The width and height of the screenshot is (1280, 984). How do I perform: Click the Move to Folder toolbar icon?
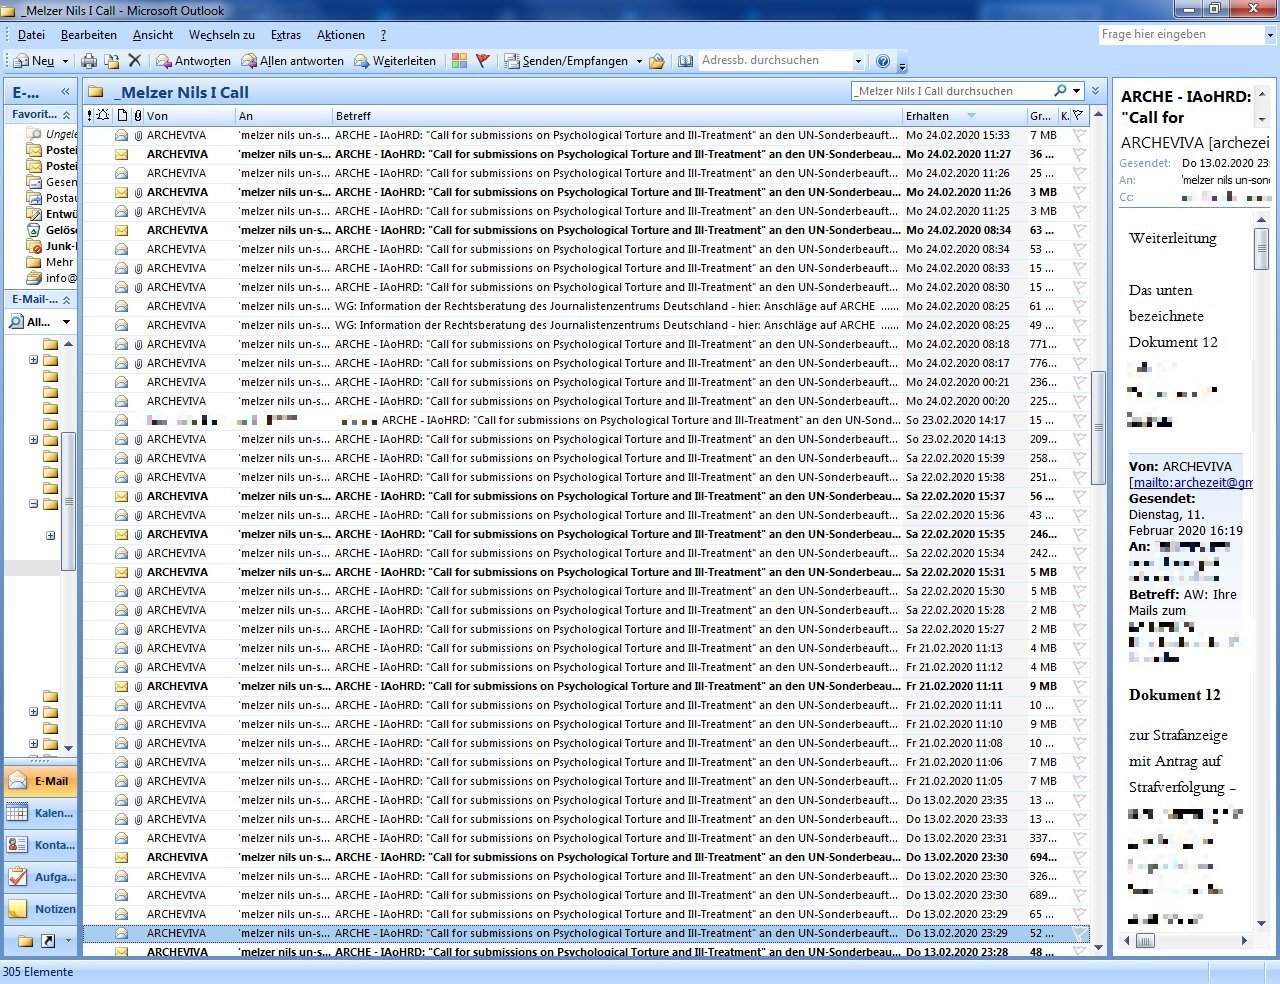pyautogui.click(x=112, y=61)
